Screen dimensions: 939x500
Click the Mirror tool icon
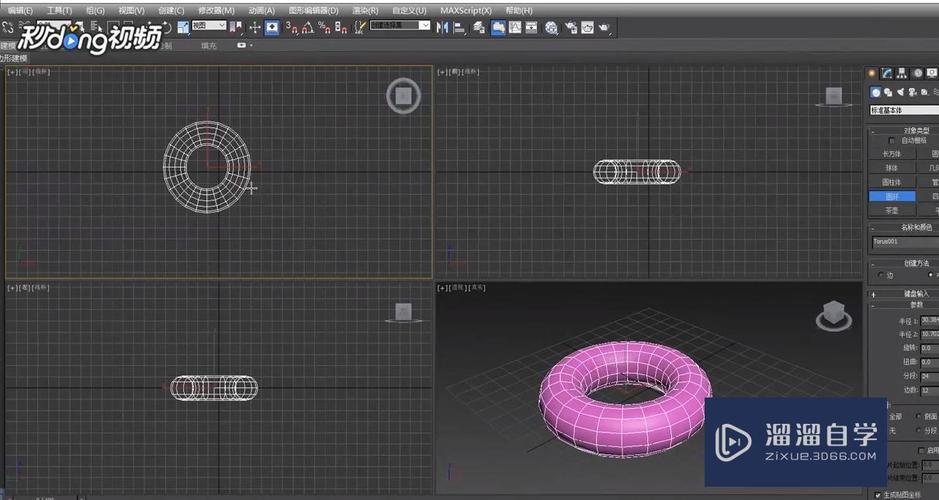pyautogui.click(x=443, y=27)
